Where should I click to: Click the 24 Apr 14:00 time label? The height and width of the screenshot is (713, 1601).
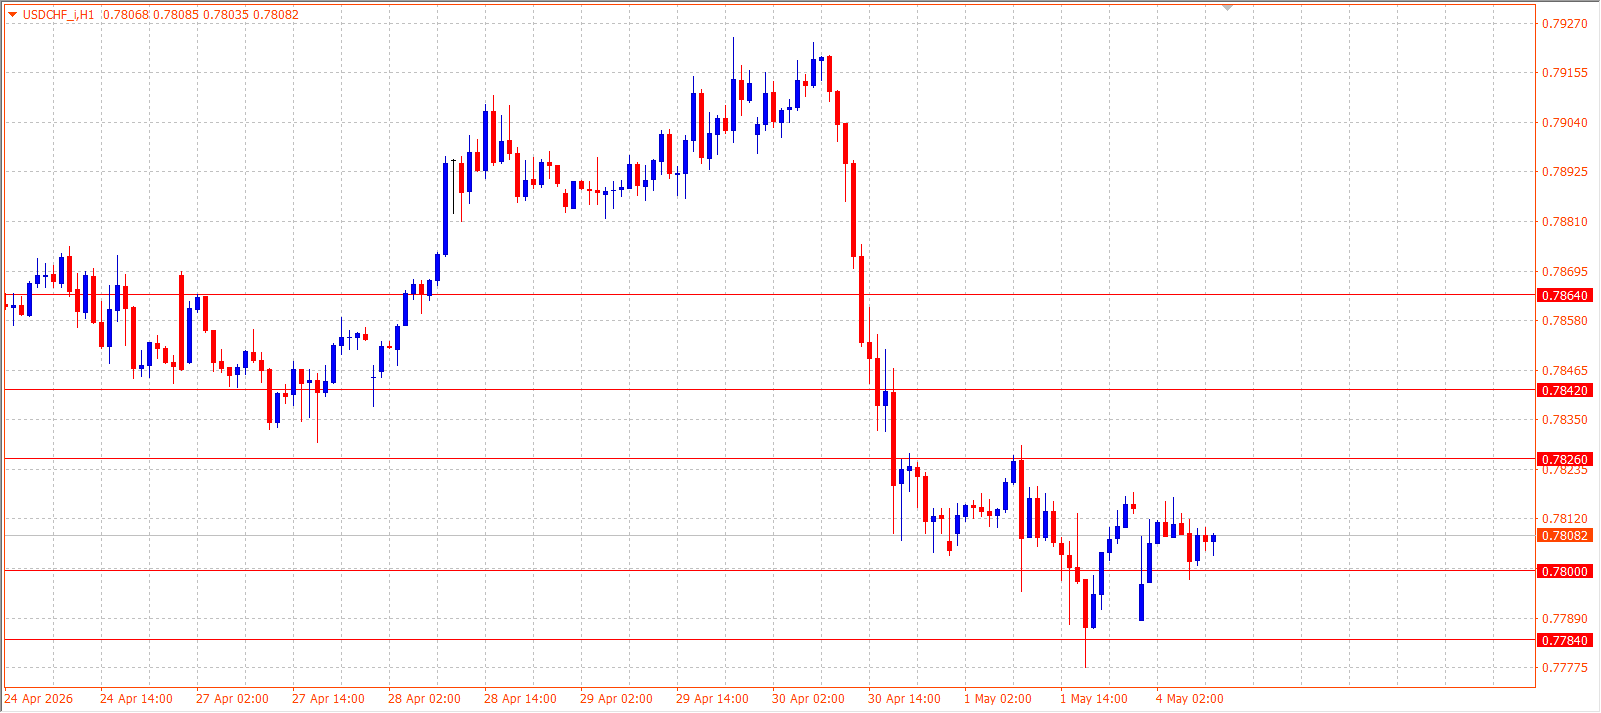[x=136, y=699]
